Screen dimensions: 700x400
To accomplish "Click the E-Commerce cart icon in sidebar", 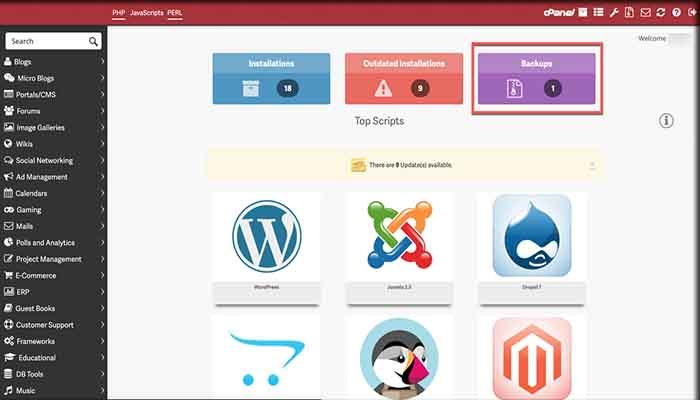I will [x=8, y=275].
